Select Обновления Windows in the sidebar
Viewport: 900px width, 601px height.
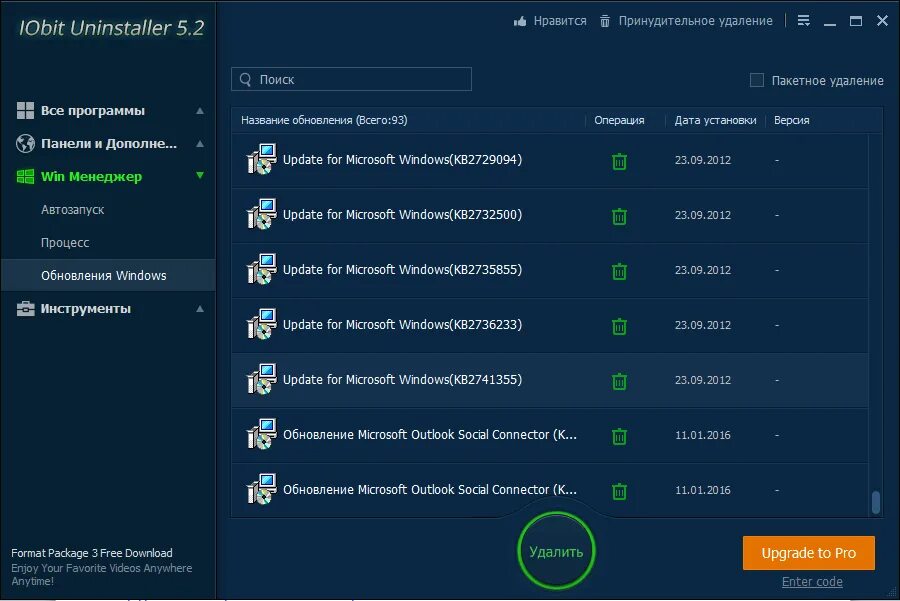point(108,275)
